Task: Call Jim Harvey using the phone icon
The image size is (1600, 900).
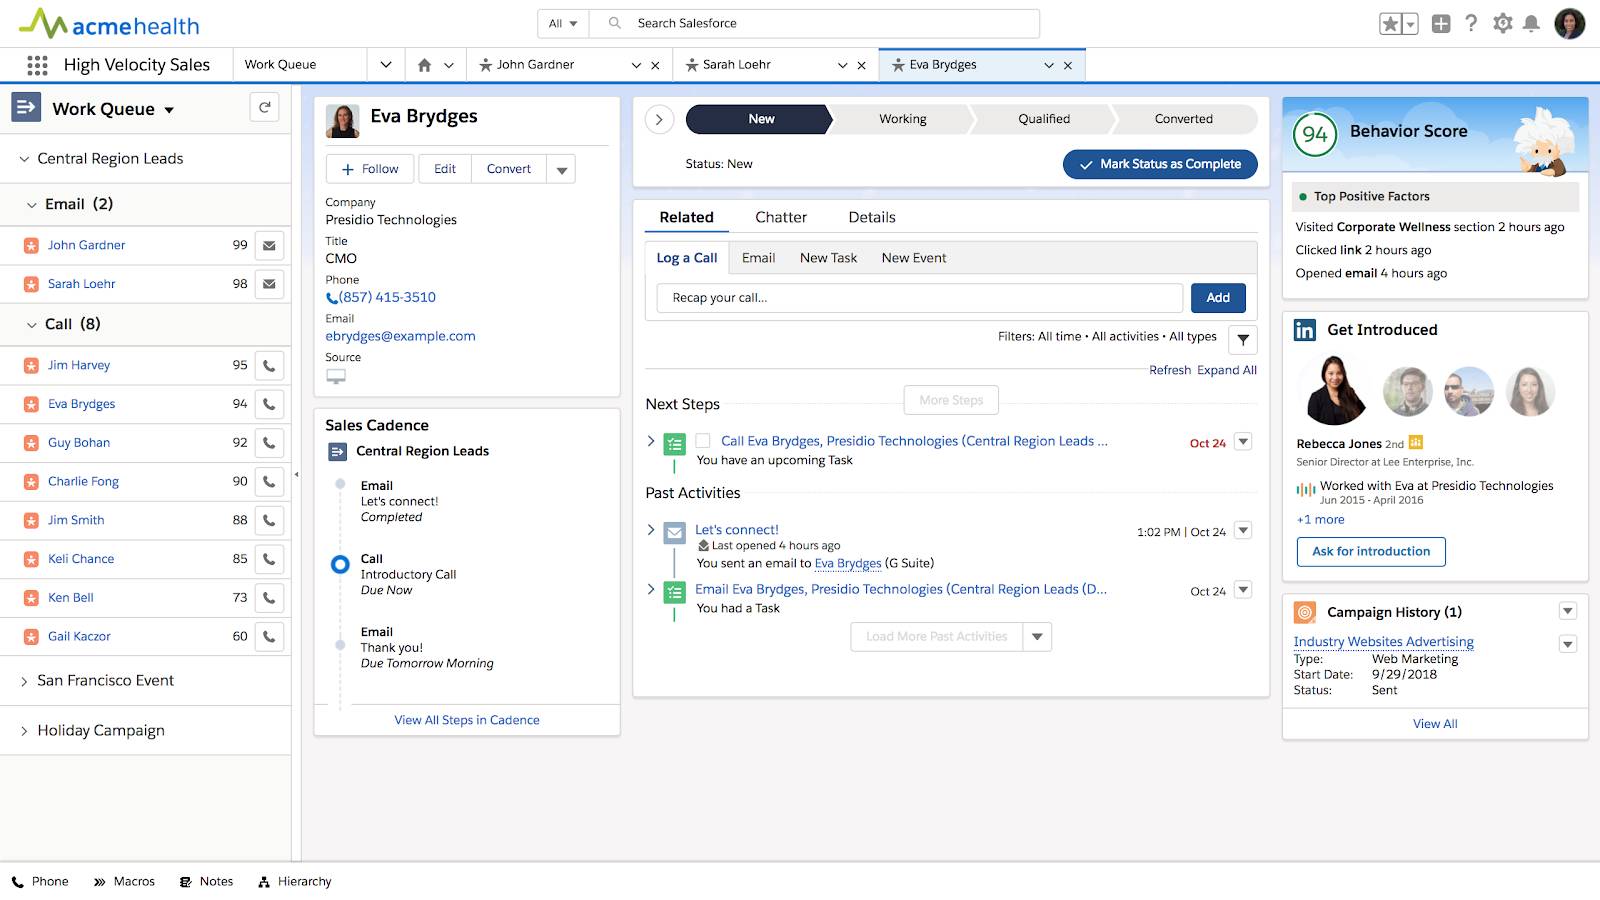Action: tap(268, 365)
